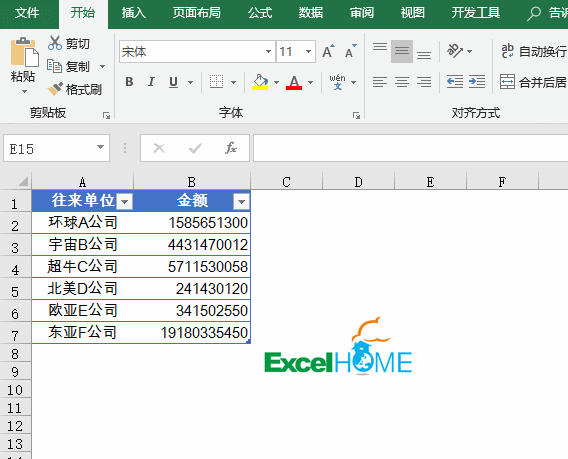Click the Cut scissors icon
The width and height of the screenshot is (568, 459).
coord(55,43)
